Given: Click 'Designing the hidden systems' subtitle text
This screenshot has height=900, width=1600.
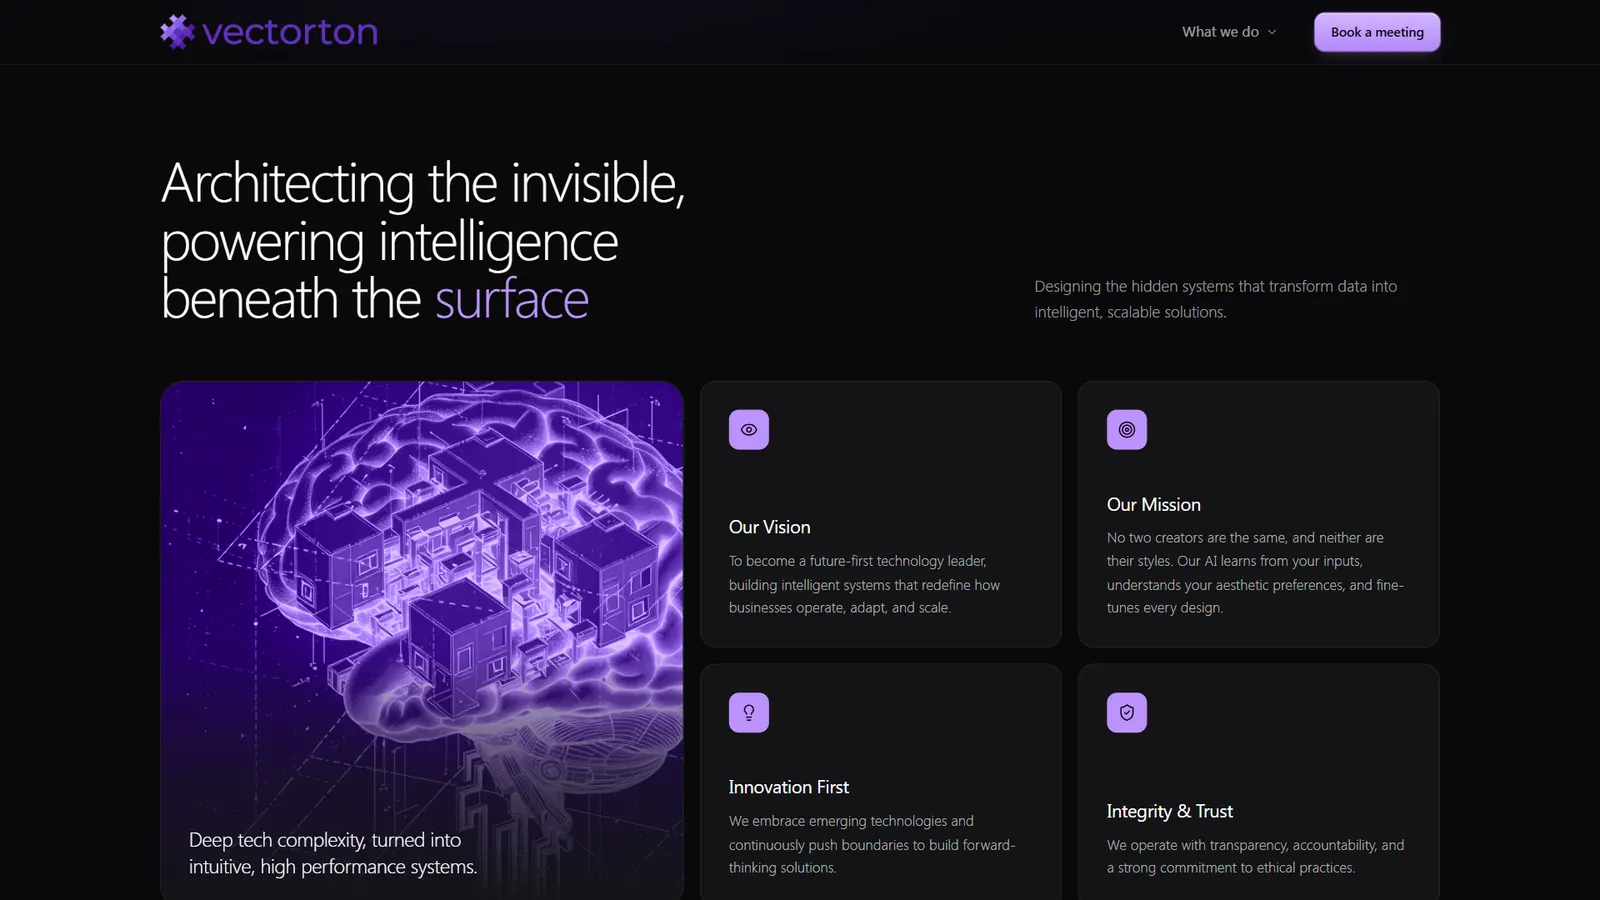Looking at the screenshot, I should (1216, 299).
